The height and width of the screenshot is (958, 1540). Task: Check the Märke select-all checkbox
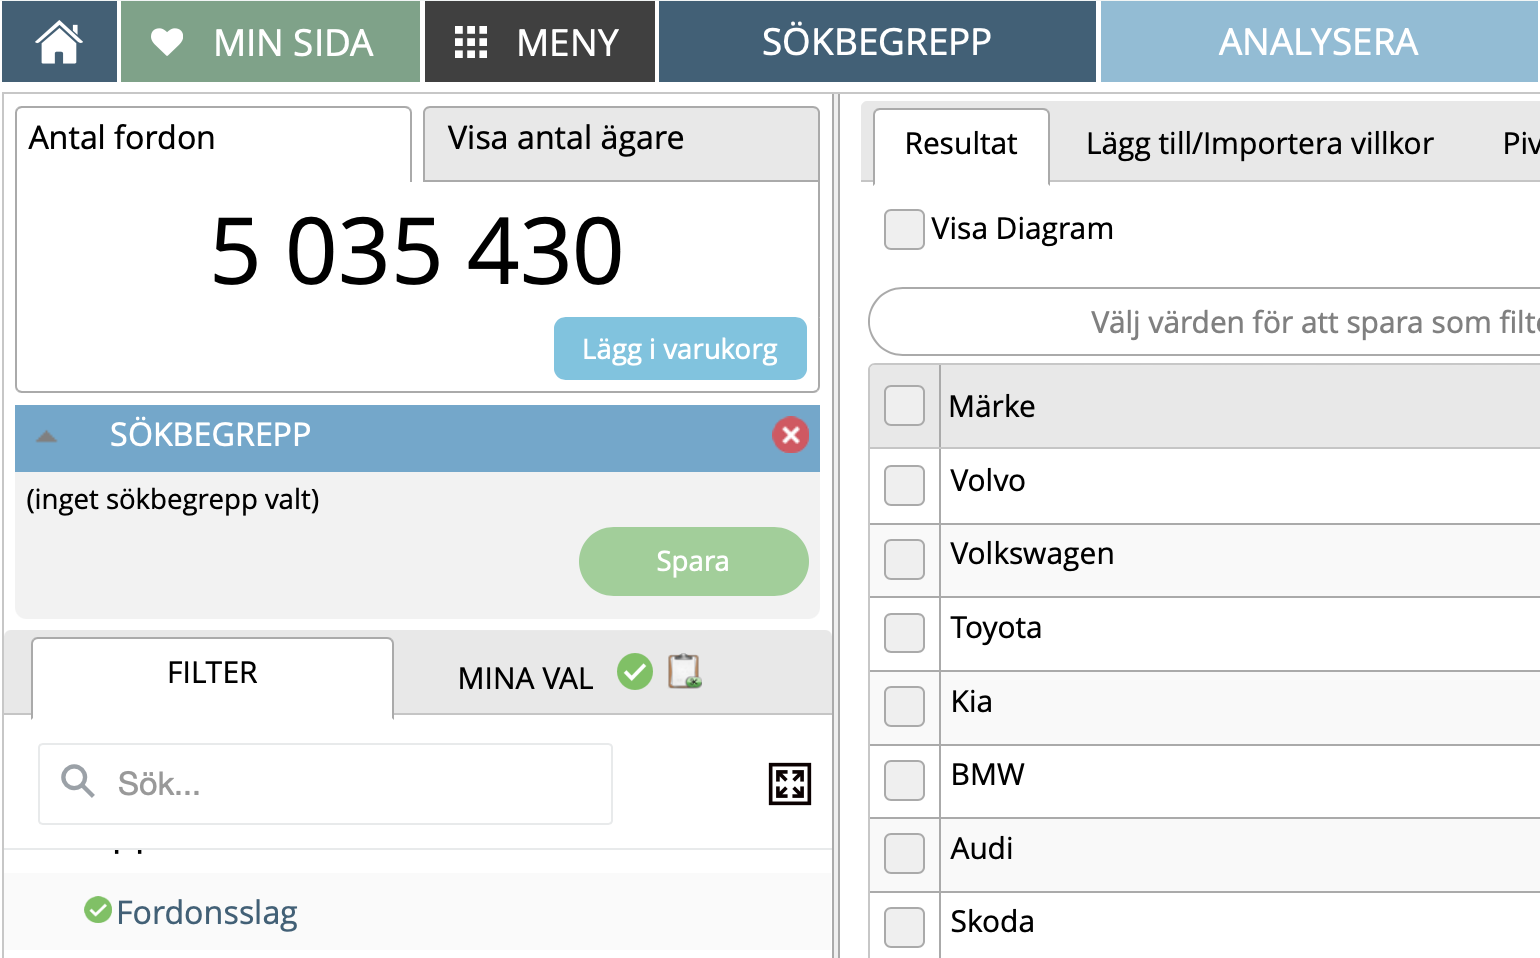coord(904,405)
